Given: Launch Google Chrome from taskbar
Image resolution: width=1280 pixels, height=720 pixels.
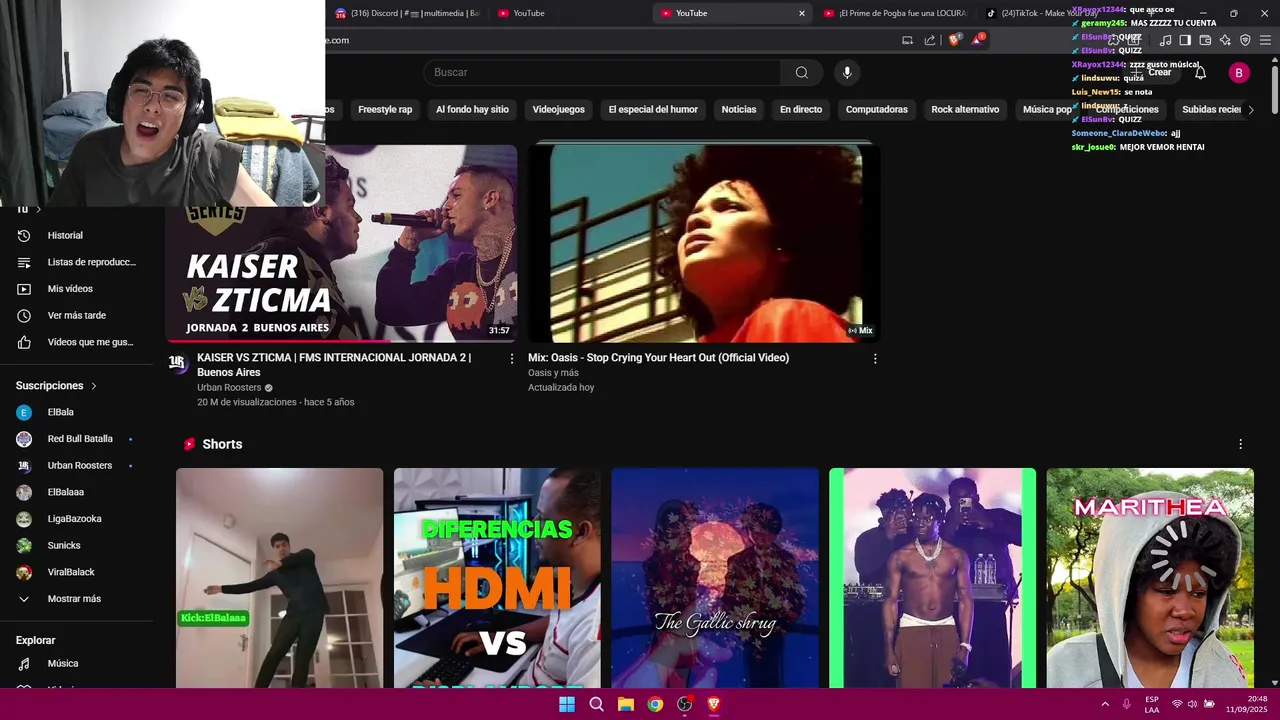Looking at the screenshot, I should point(655,704).
